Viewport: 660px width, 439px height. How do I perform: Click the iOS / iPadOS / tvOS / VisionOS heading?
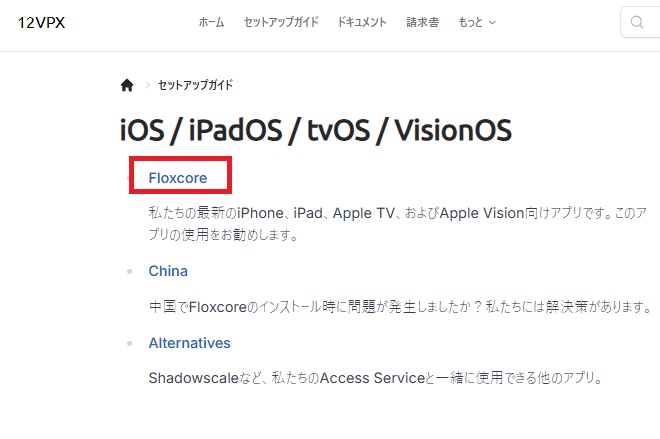pos(315,130)
